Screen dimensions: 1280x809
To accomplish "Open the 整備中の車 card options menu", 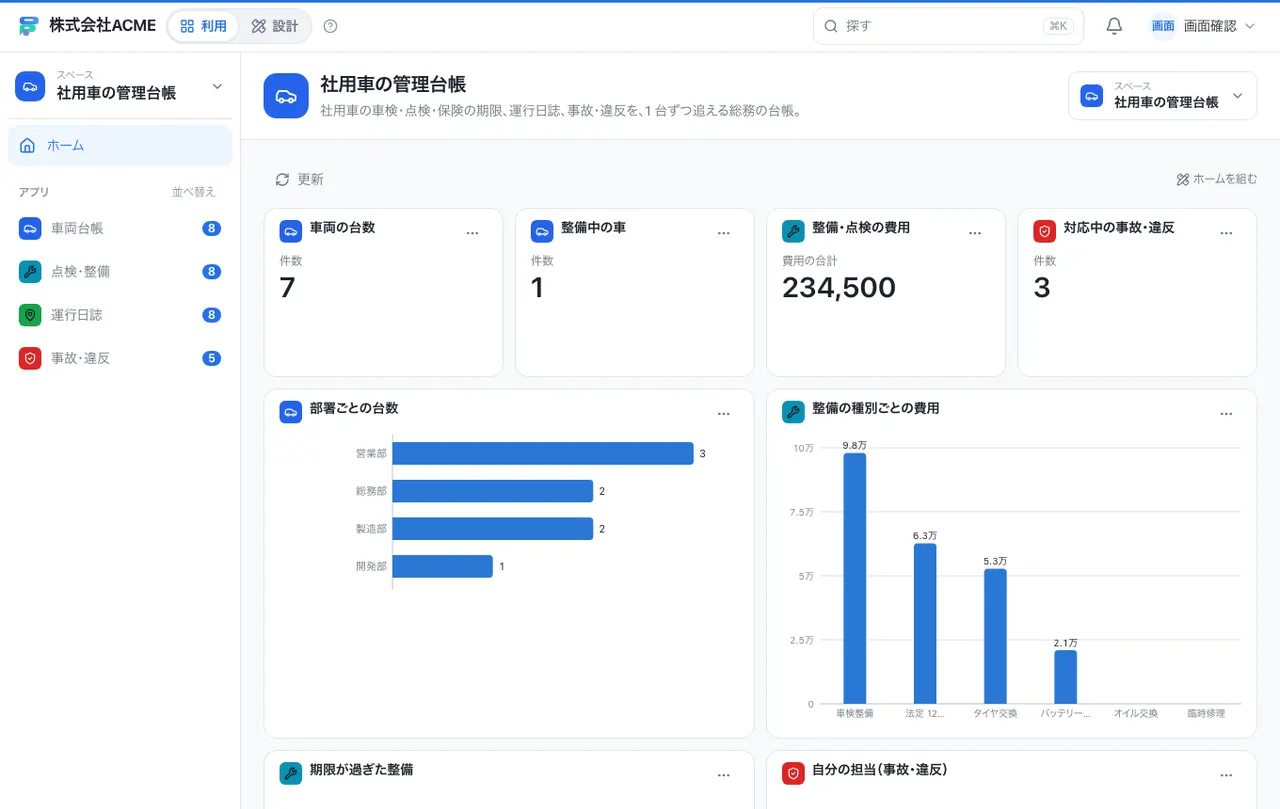I will tap(724, 232).
